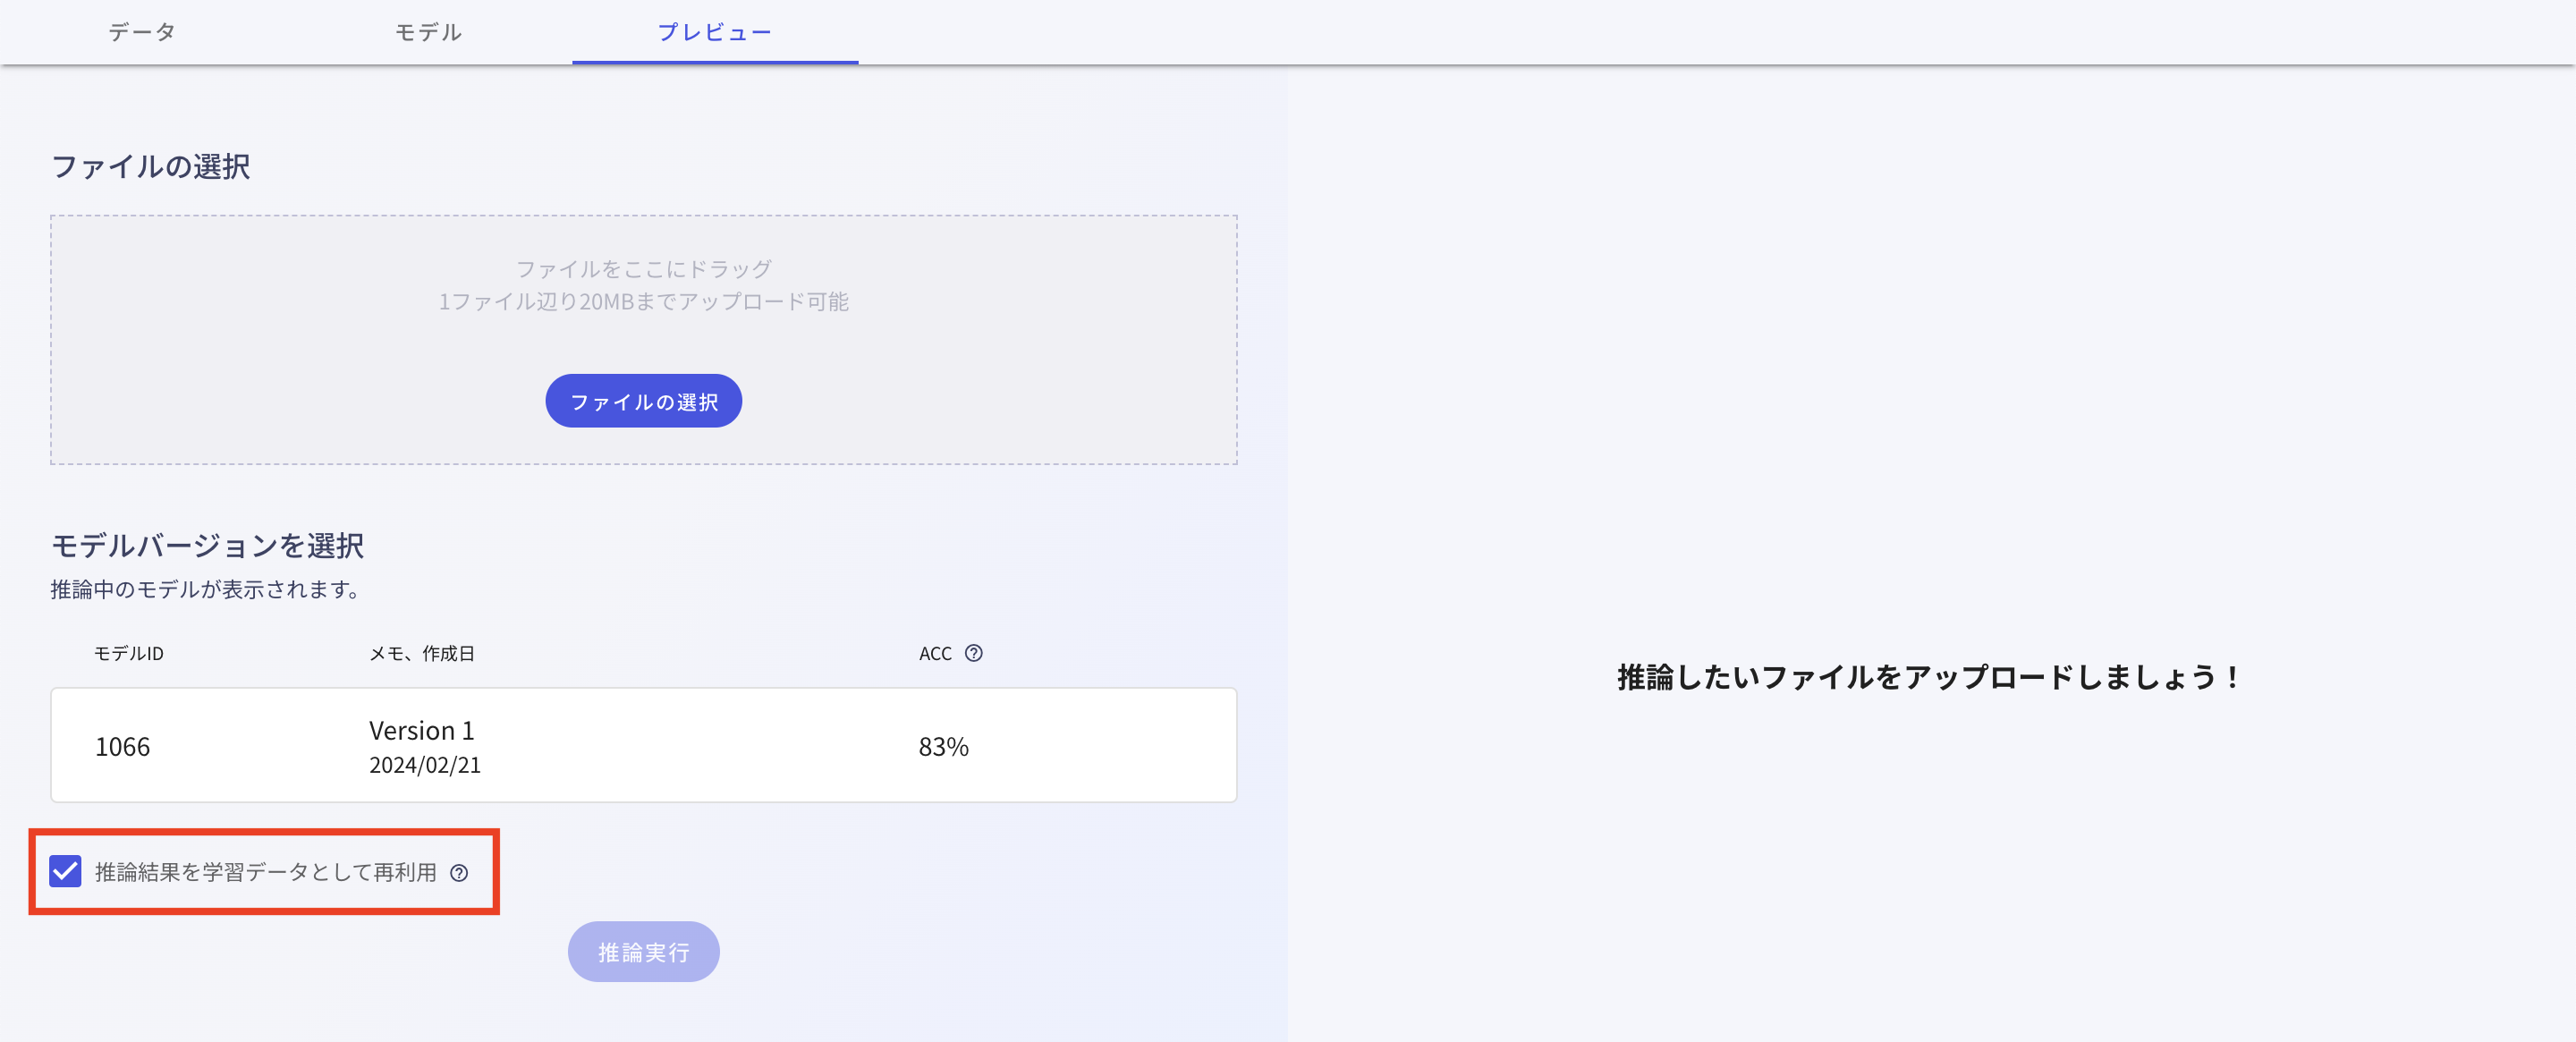Click the ファイルの選択 upload button
Image resolution: width=2576 pixels, height=1042 pixels.
(x=643, y=400)
